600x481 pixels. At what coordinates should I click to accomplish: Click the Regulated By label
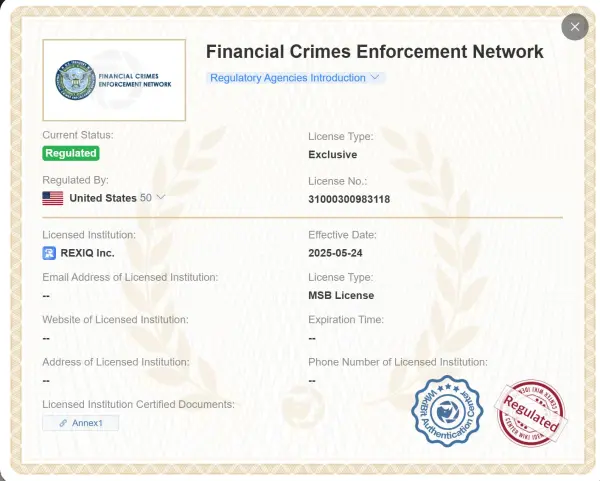[75, 180]
